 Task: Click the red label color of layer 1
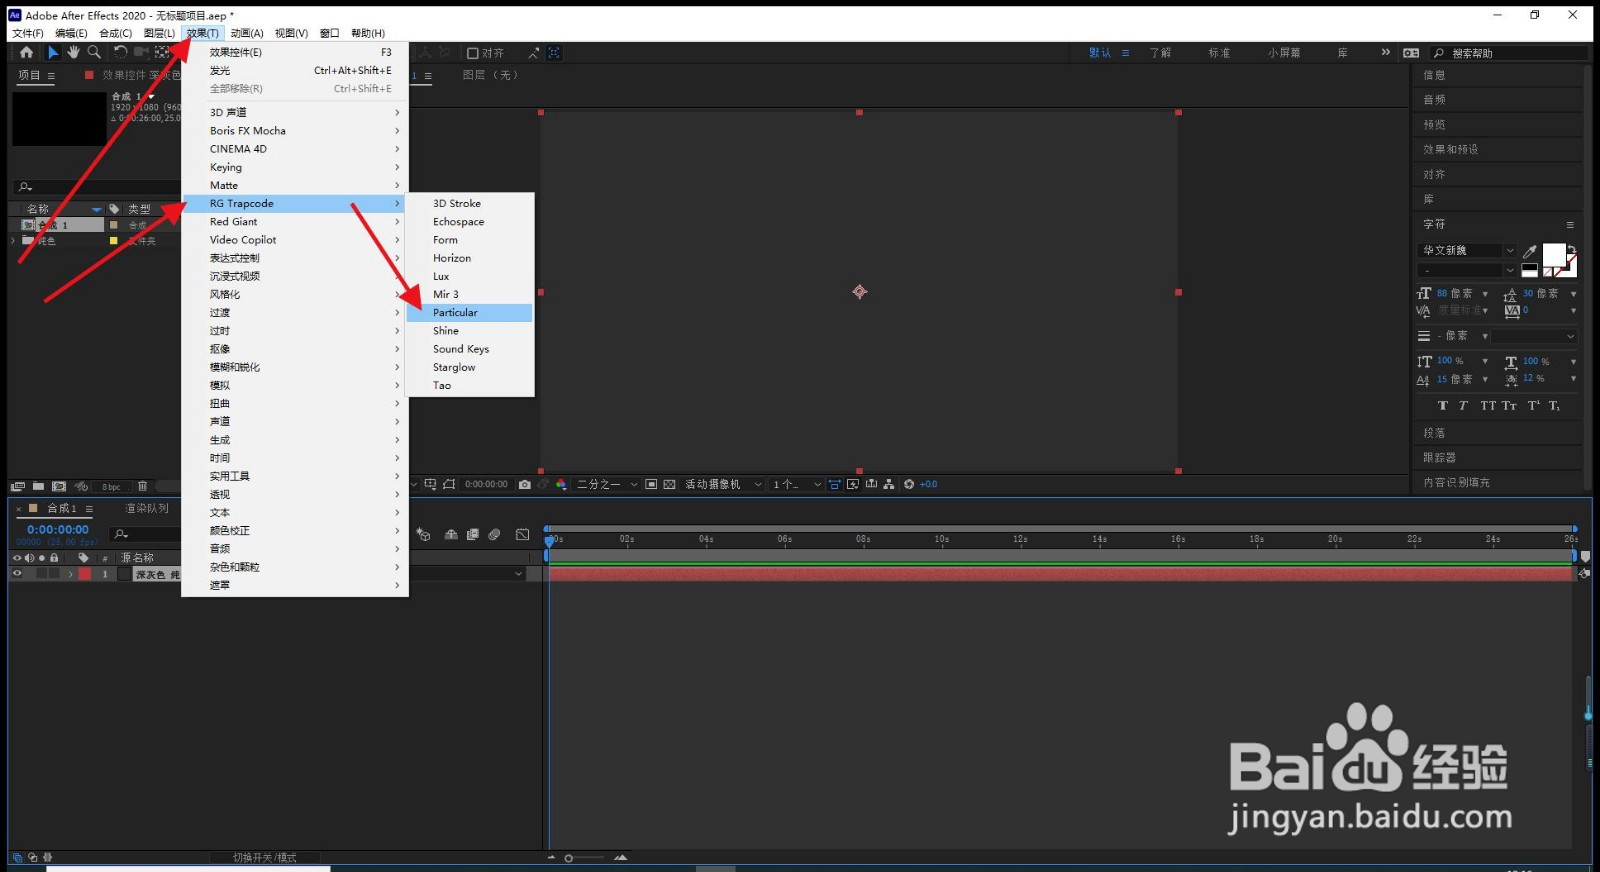[85, 574]
